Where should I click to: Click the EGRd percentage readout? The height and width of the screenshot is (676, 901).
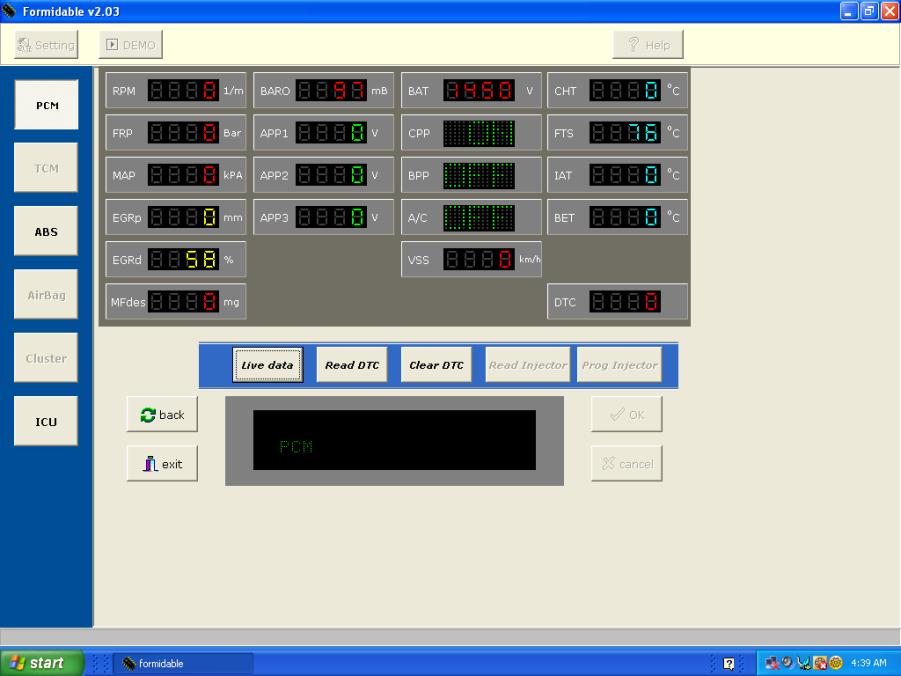[183, 259]
